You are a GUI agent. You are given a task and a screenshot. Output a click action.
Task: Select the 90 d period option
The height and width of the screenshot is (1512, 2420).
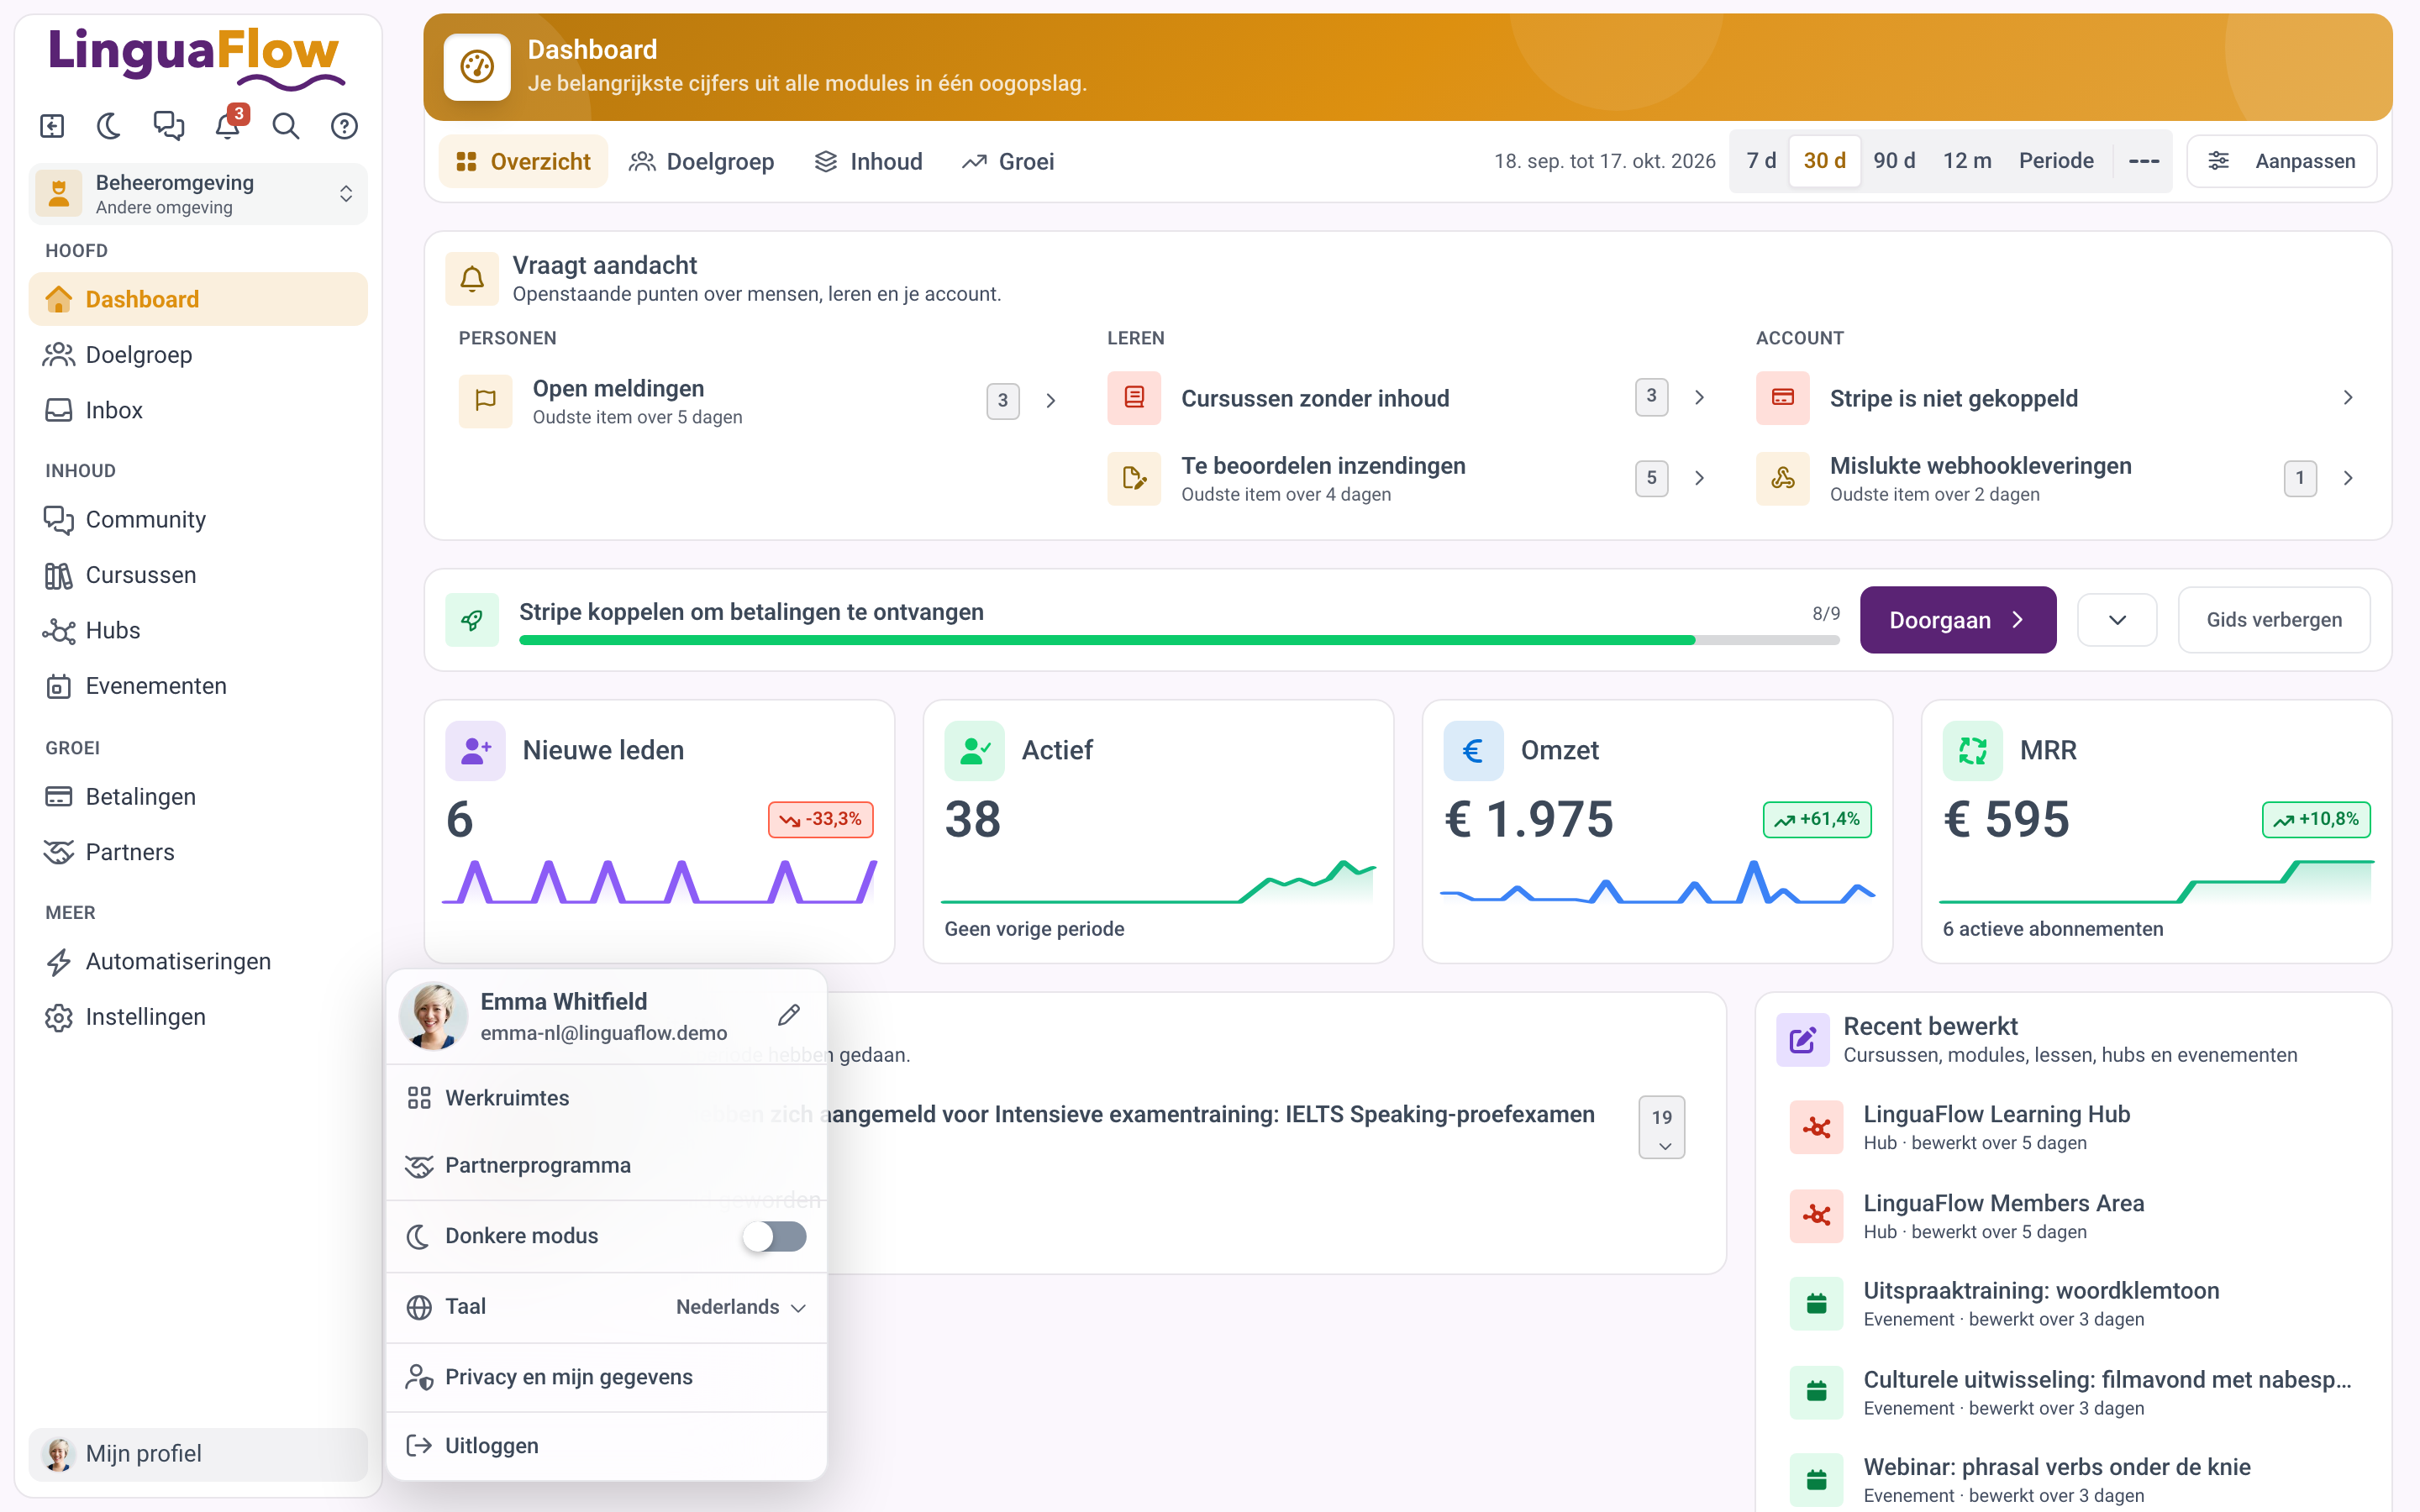[x=1894, y=161]
